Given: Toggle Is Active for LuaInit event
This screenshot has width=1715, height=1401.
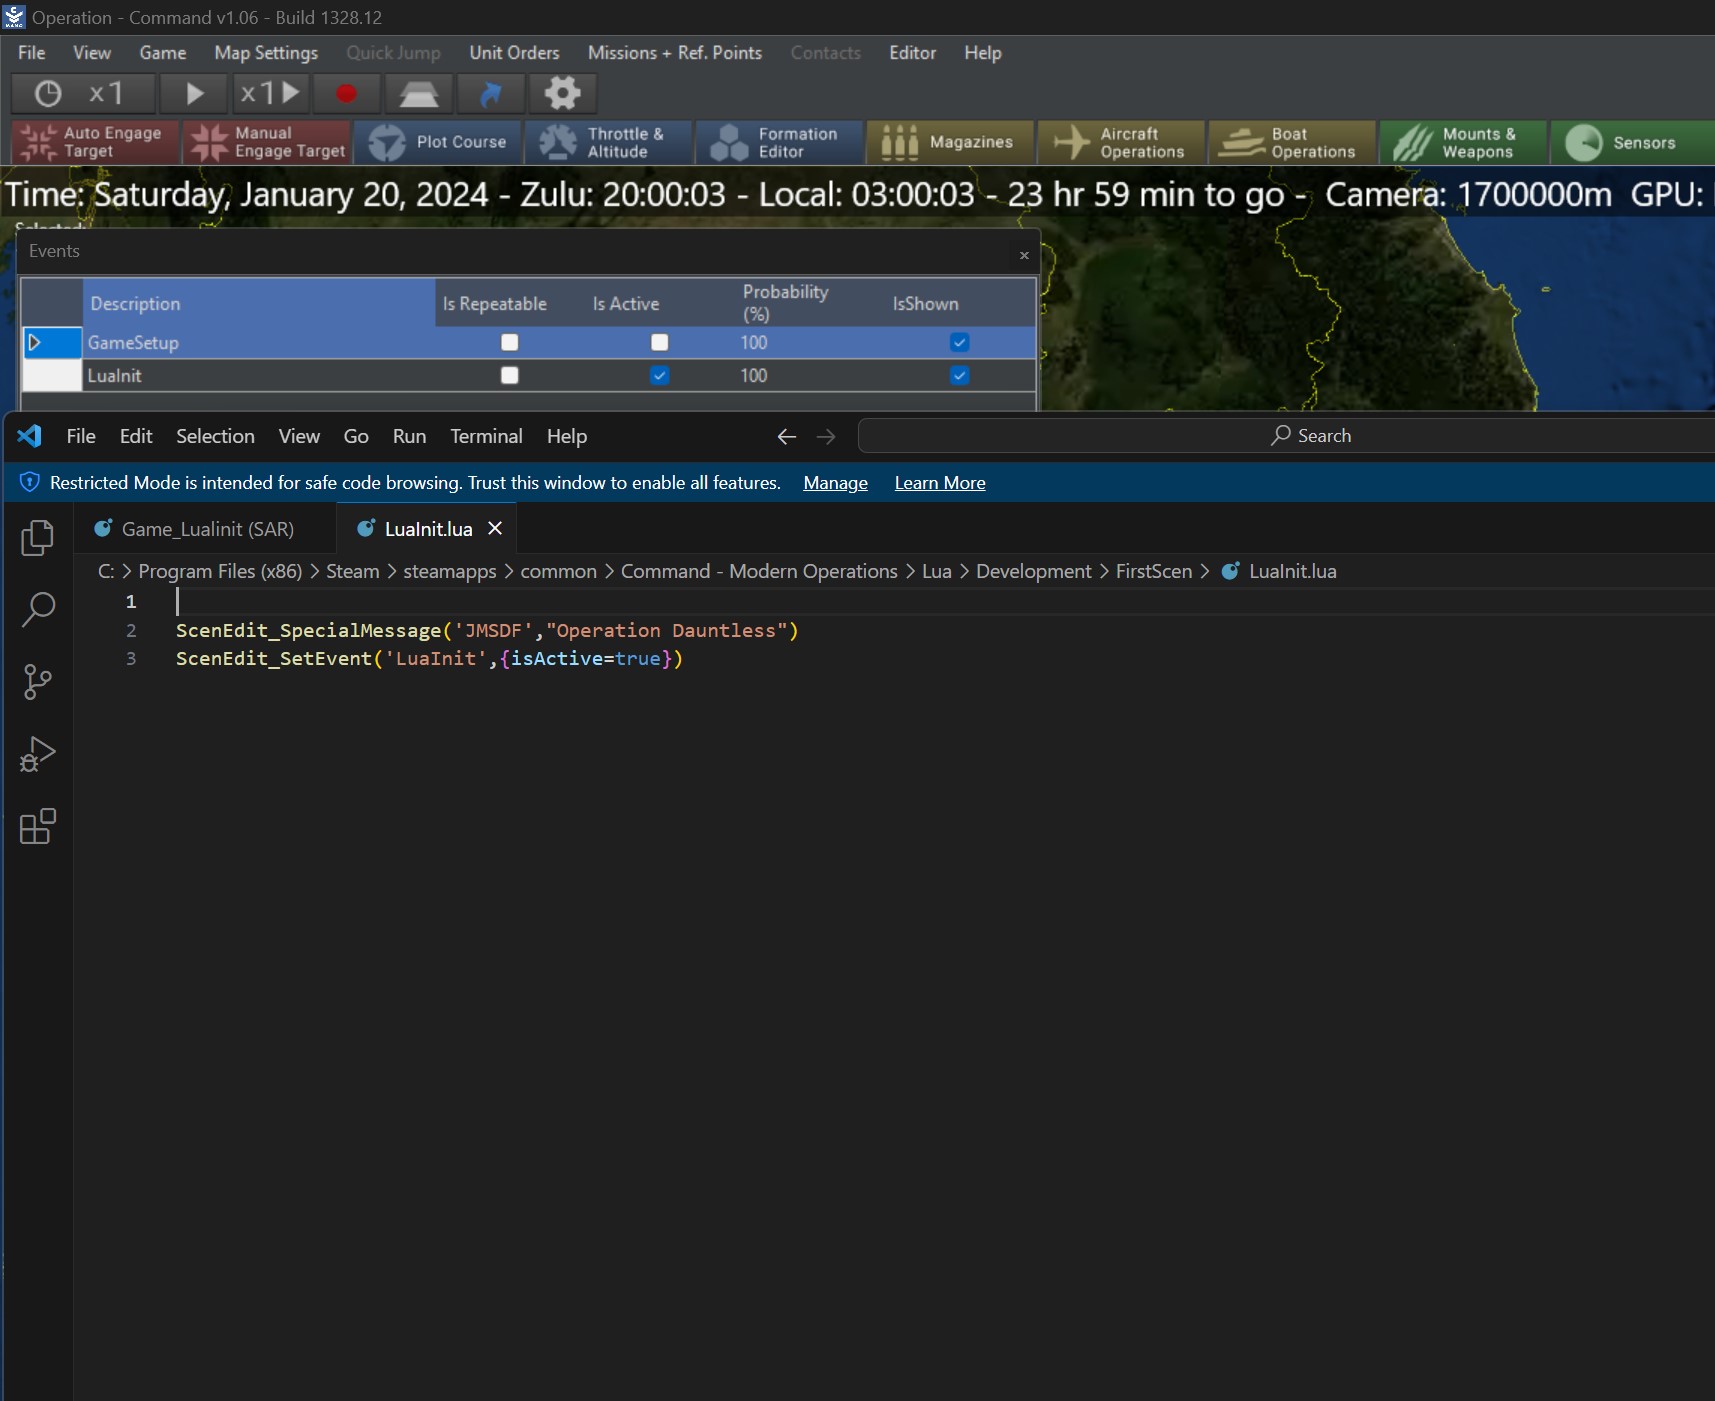Looking at the screenshot, I should click(660, 376).
